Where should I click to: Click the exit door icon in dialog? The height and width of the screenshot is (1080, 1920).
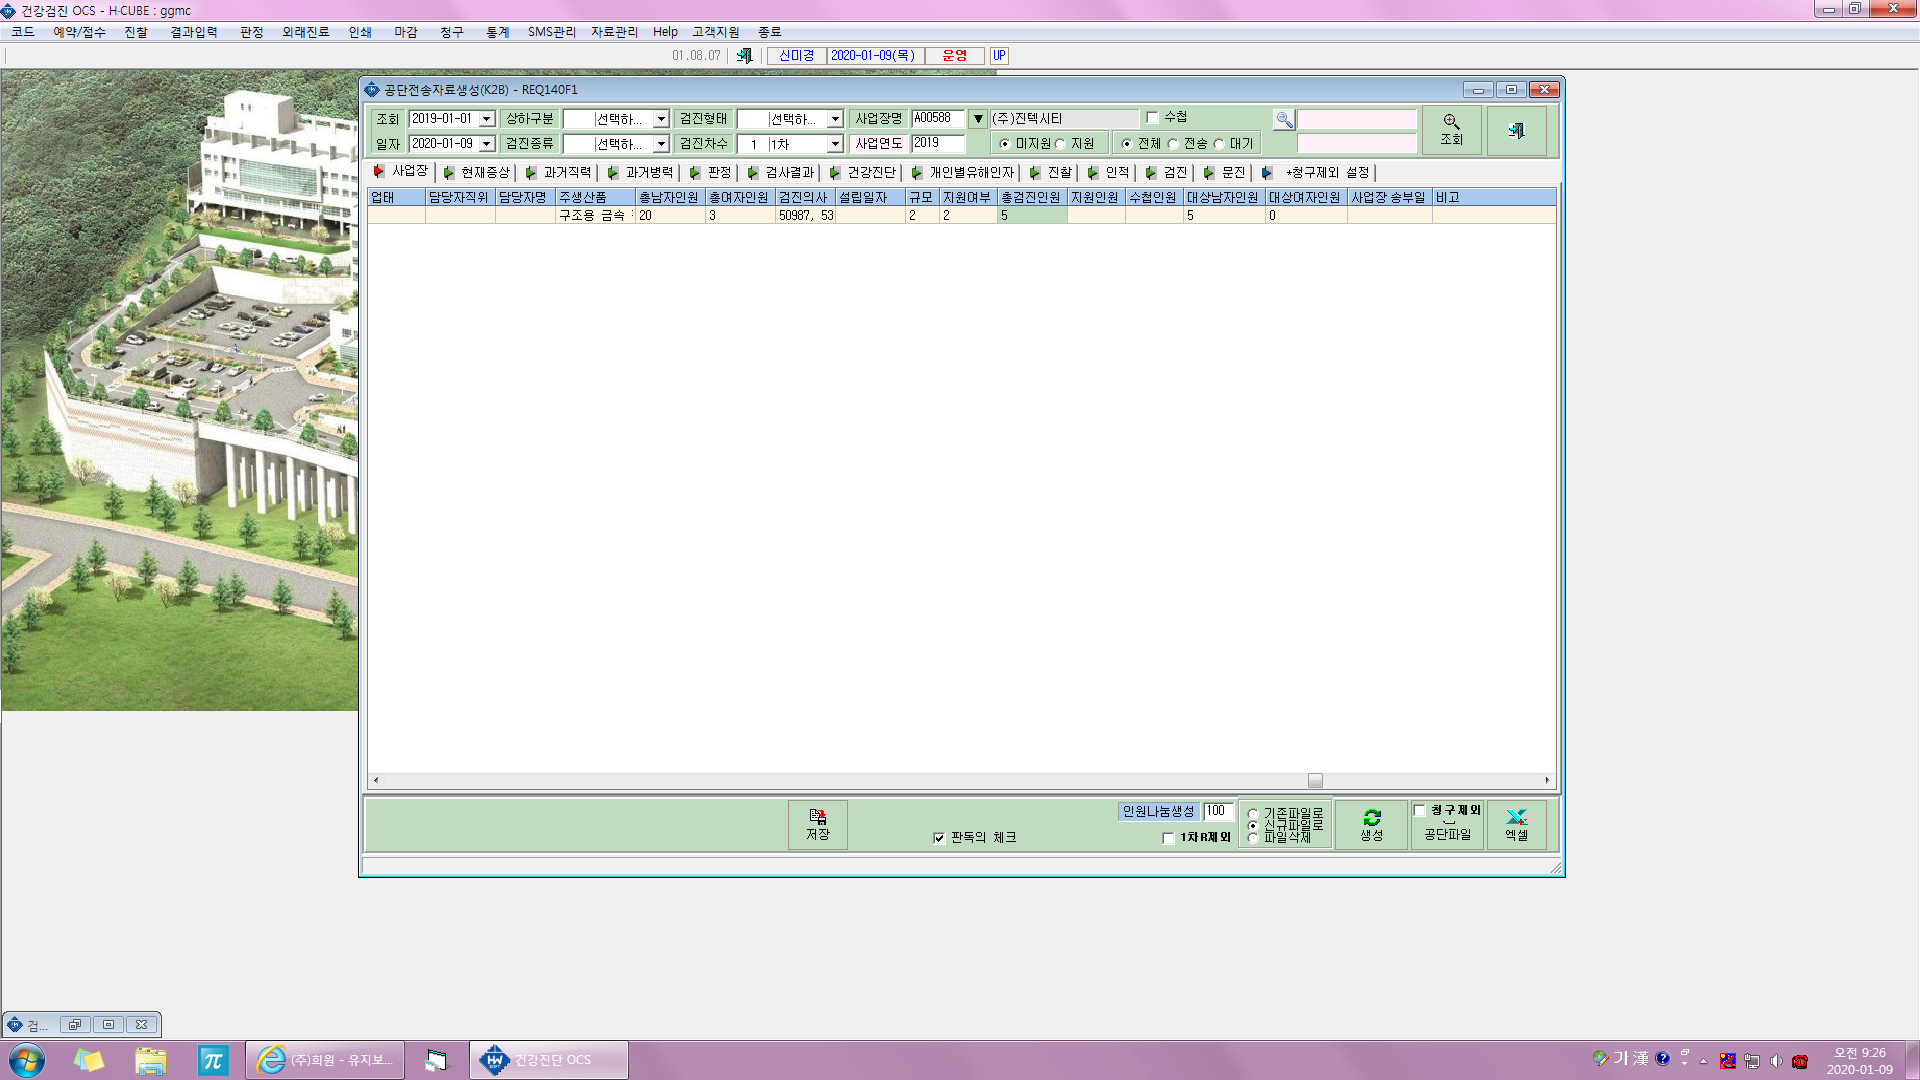click(x=1516, y=130)
